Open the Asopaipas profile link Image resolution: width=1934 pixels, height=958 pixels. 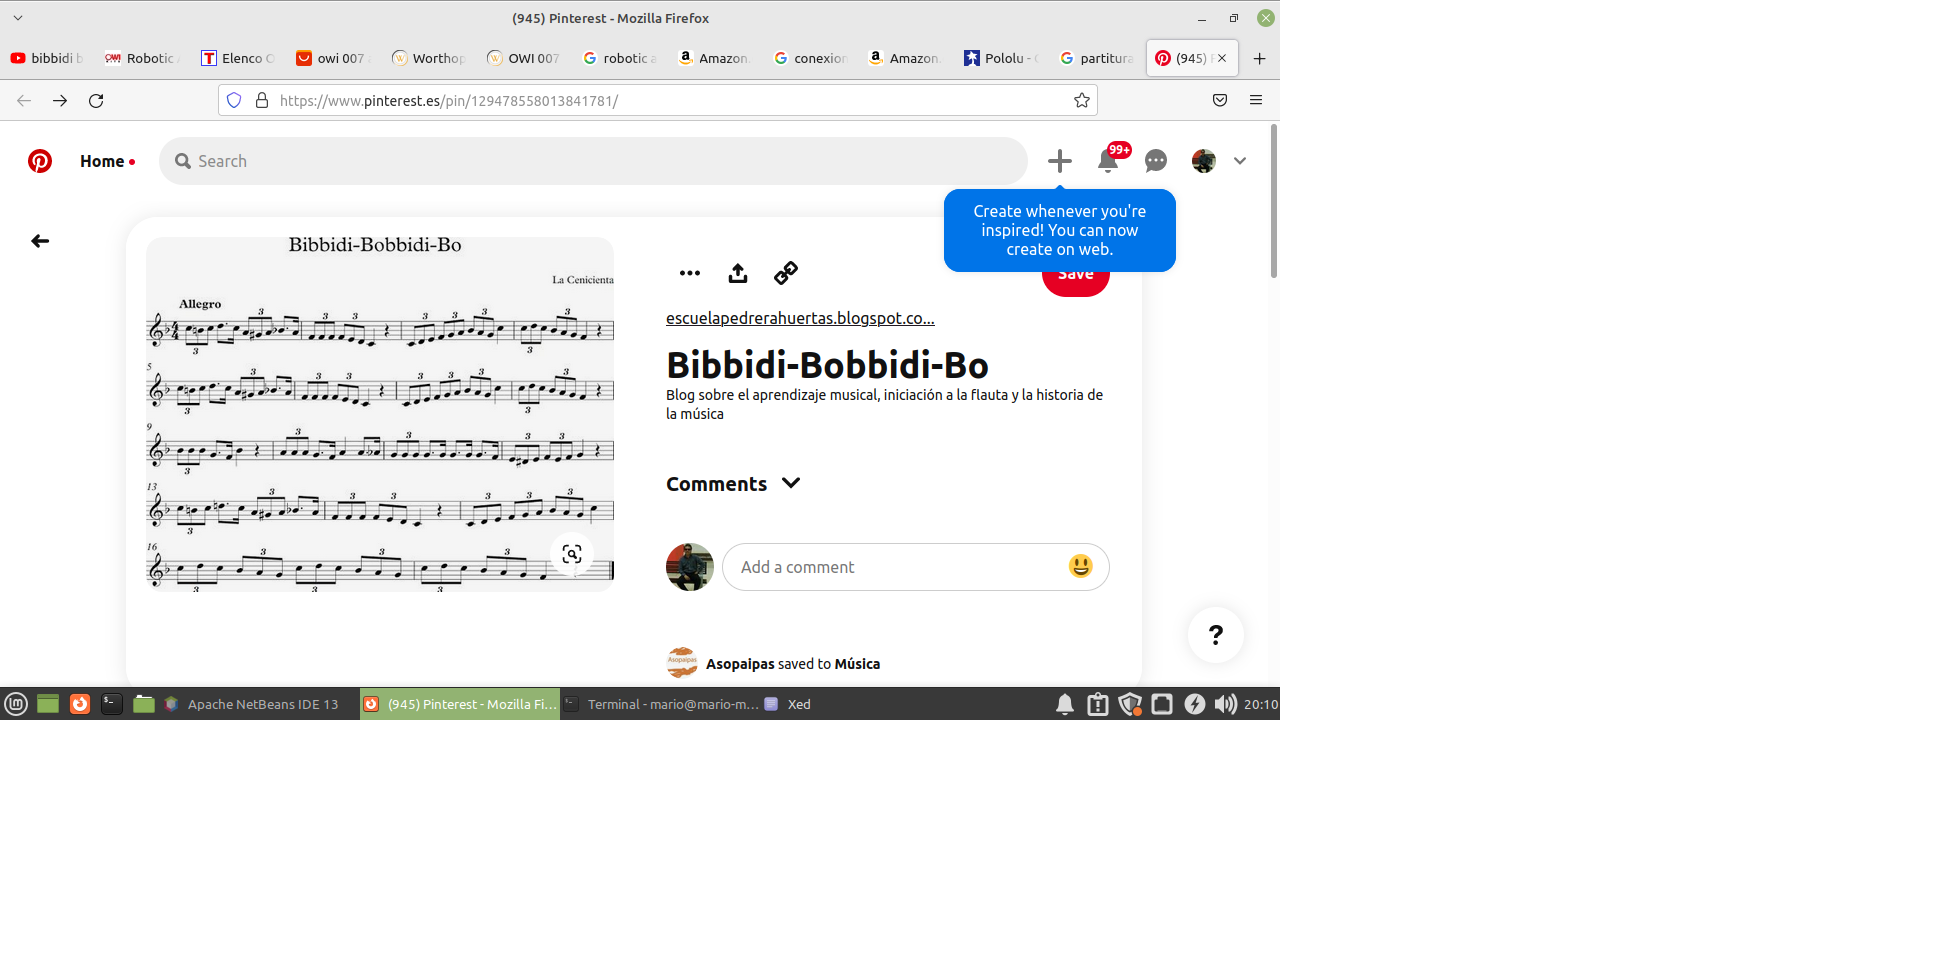[x=740, y=664]
